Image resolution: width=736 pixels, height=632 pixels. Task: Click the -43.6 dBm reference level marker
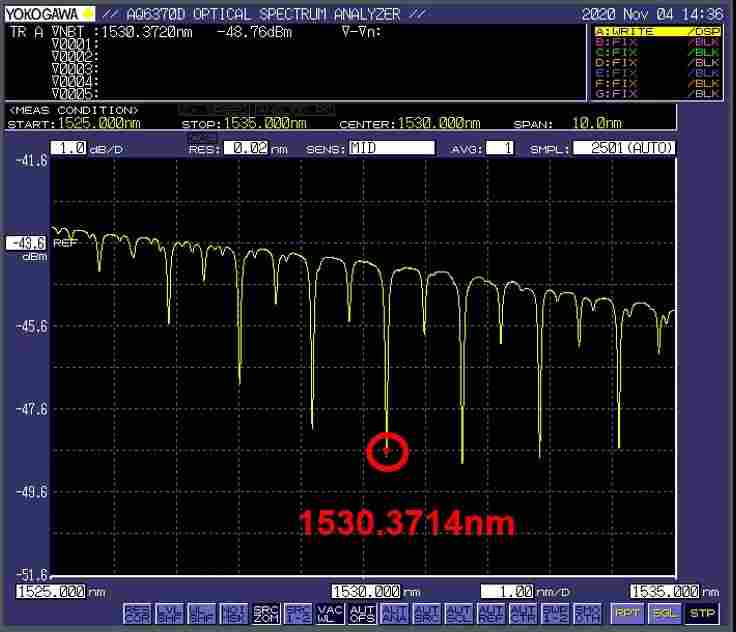[25, 243]
